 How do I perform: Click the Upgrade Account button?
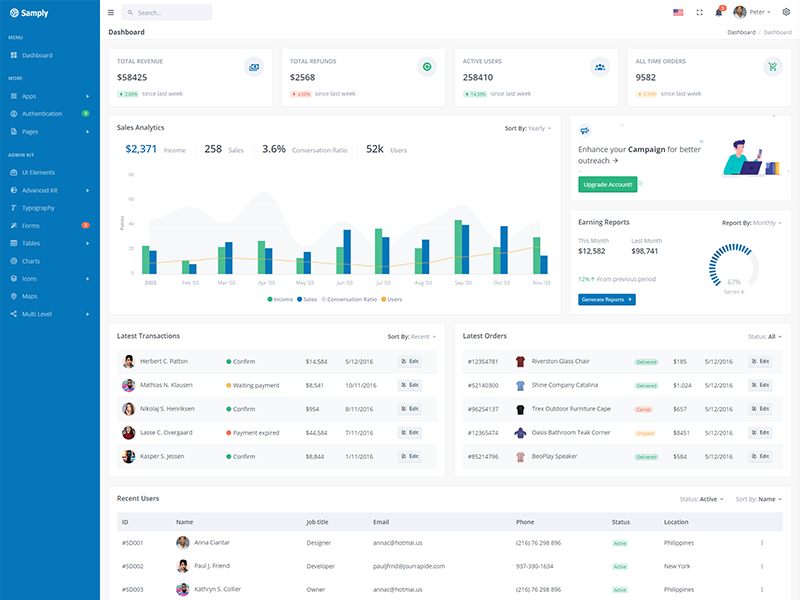(x=608, y=184)
